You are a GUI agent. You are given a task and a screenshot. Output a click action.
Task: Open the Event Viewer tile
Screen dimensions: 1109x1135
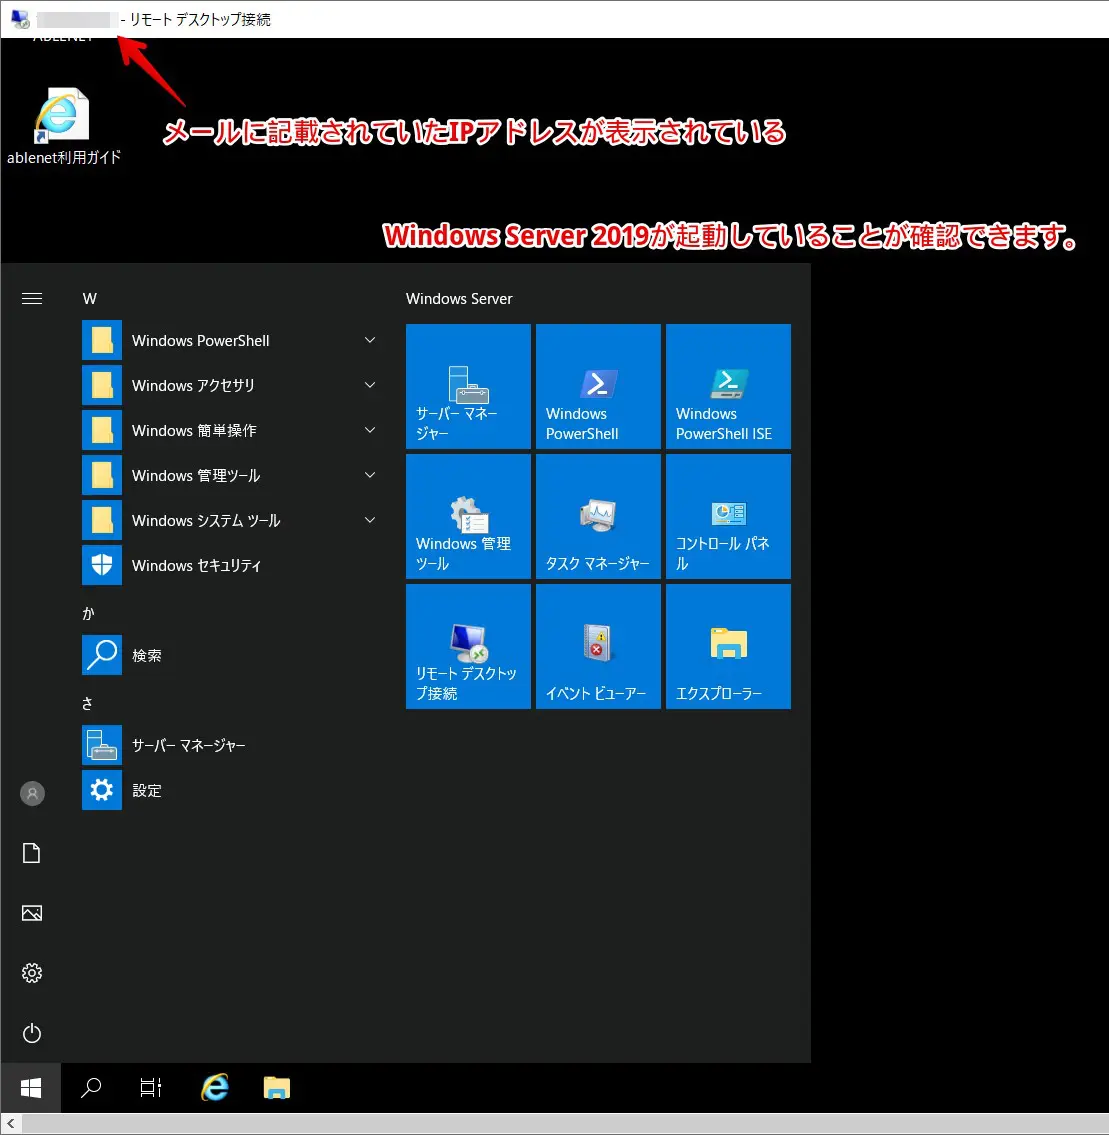pyautogui.click(x=598, y=646)
